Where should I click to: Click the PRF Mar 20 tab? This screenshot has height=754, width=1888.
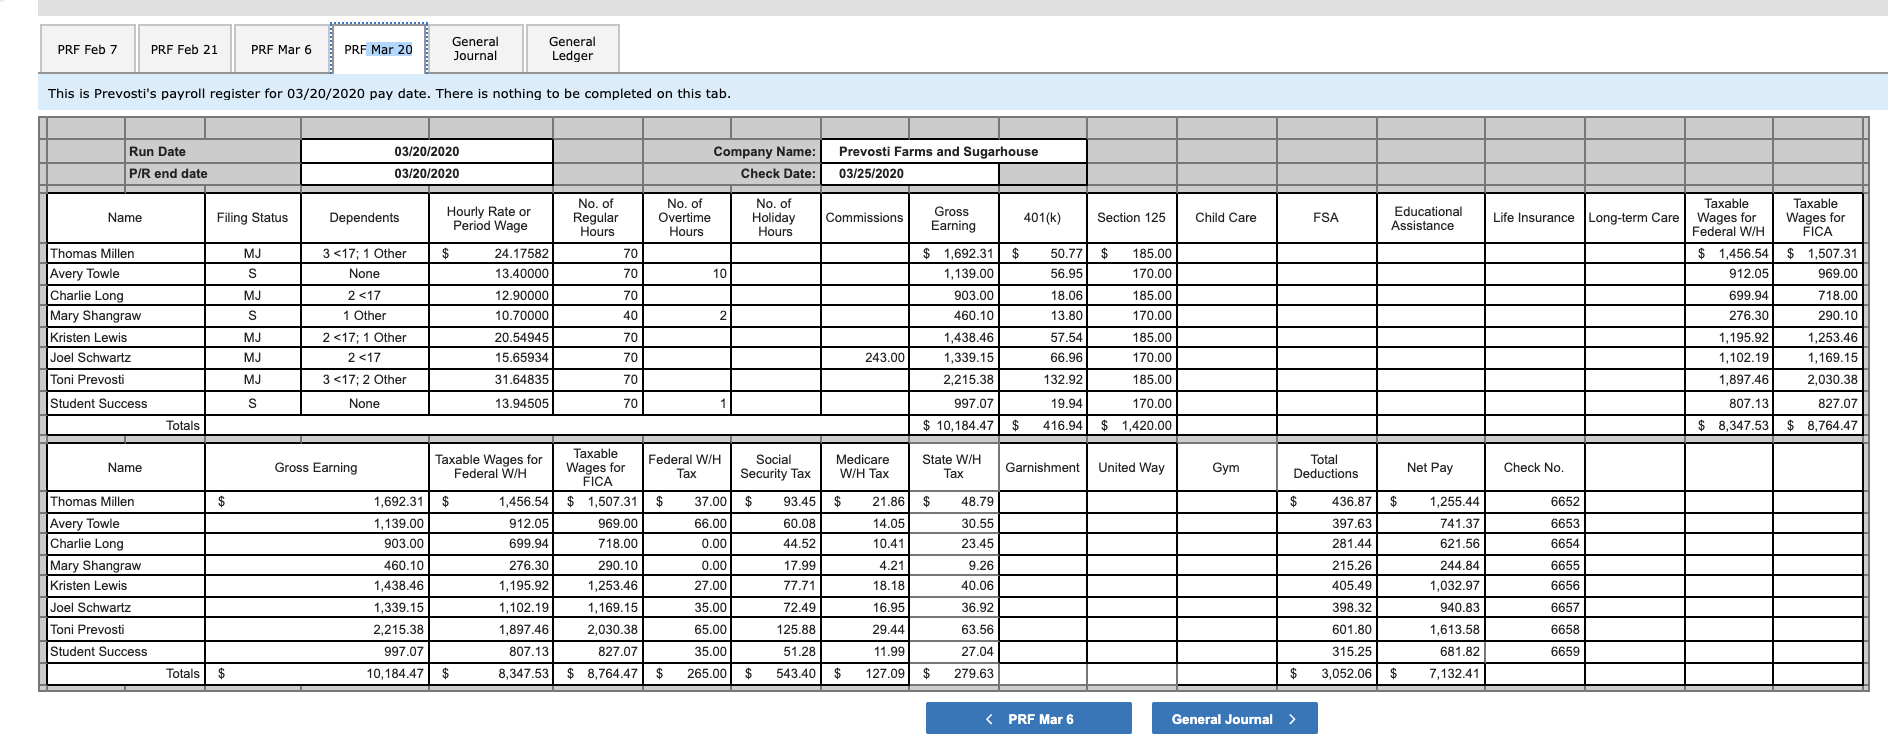click(378, 49)
